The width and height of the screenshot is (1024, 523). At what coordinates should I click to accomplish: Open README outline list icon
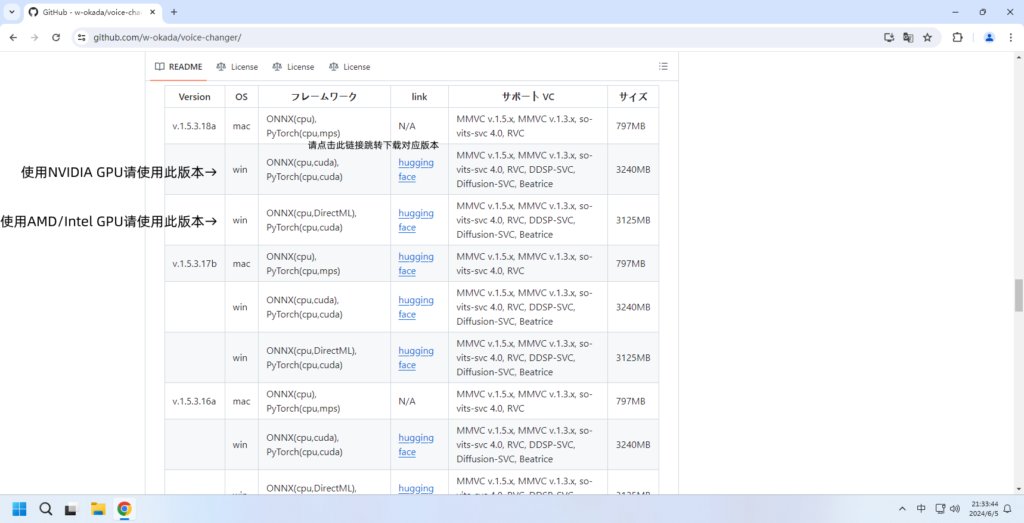[x=664, y=67]
